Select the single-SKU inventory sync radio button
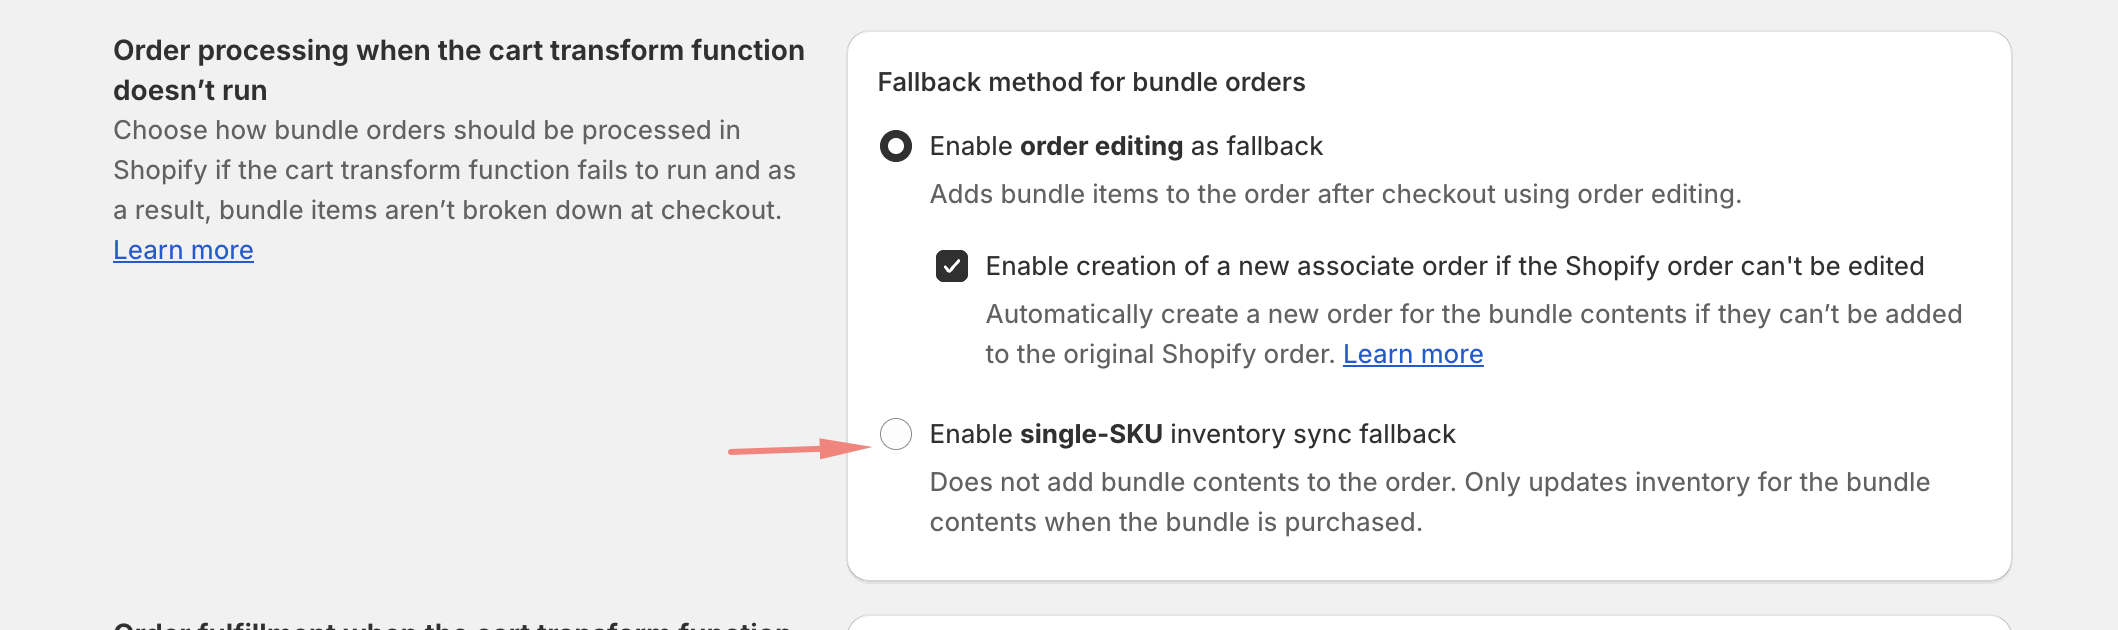Screen dimensions: 2118x630 895,434
